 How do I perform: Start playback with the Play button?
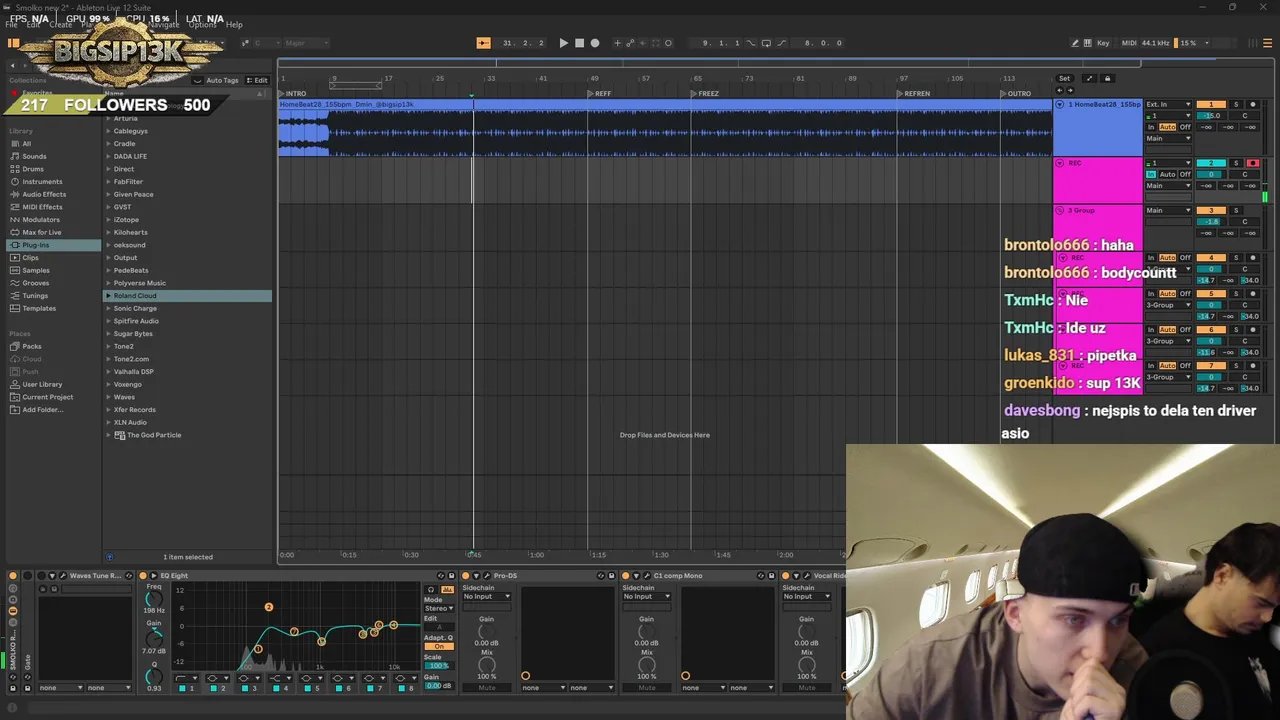(x=563, y=43)
